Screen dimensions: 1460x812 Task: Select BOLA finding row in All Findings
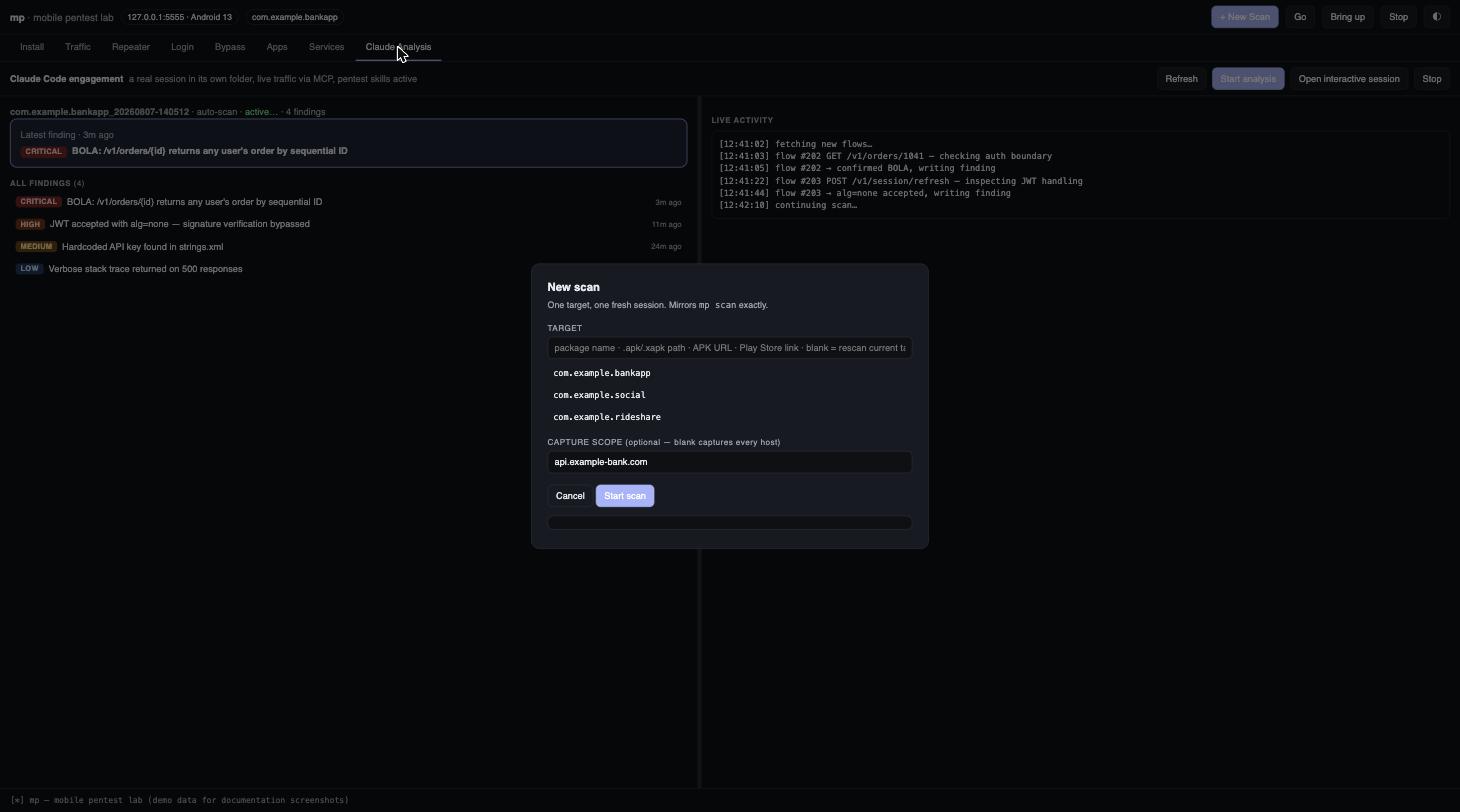(x=348, y=202)
